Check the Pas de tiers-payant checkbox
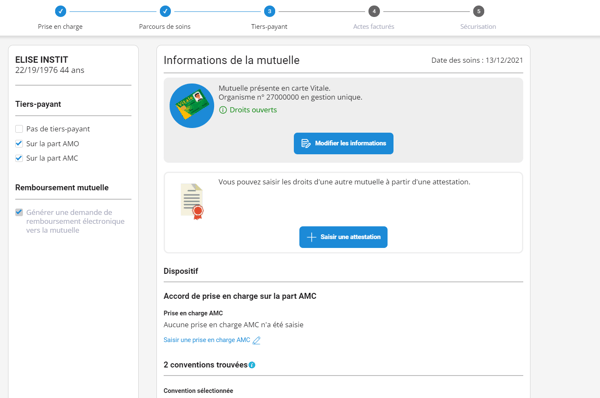The height and width of the screenshot is (398, 600). [19, 129]
